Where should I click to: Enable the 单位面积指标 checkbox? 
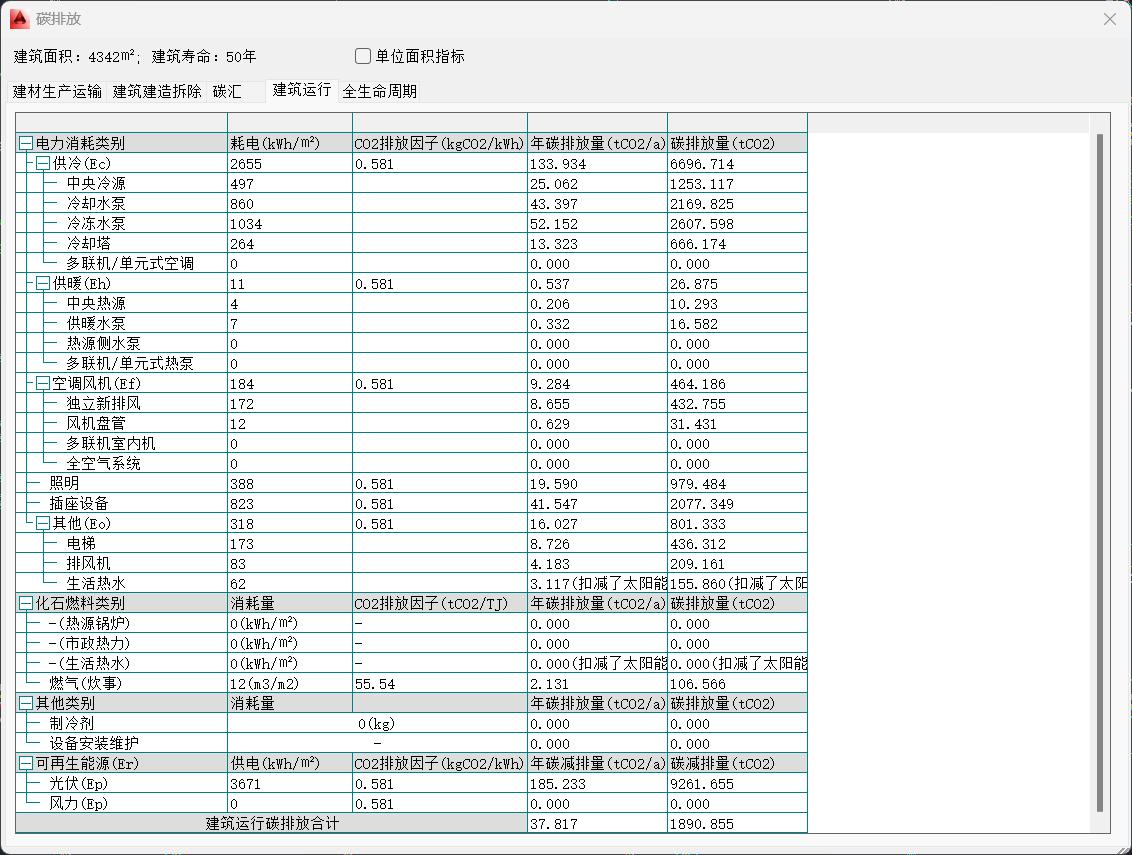point(363,56)
